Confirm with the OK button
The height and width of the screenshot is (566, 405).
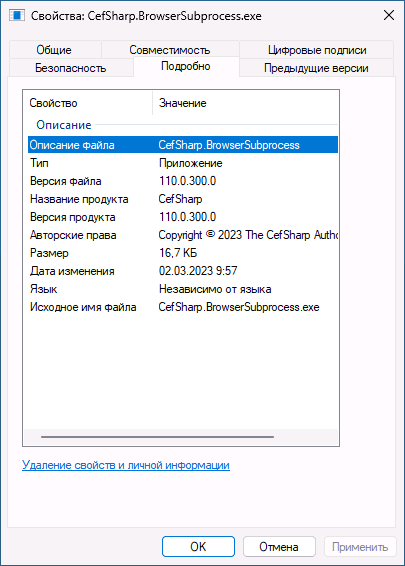(x=198, y=547)
